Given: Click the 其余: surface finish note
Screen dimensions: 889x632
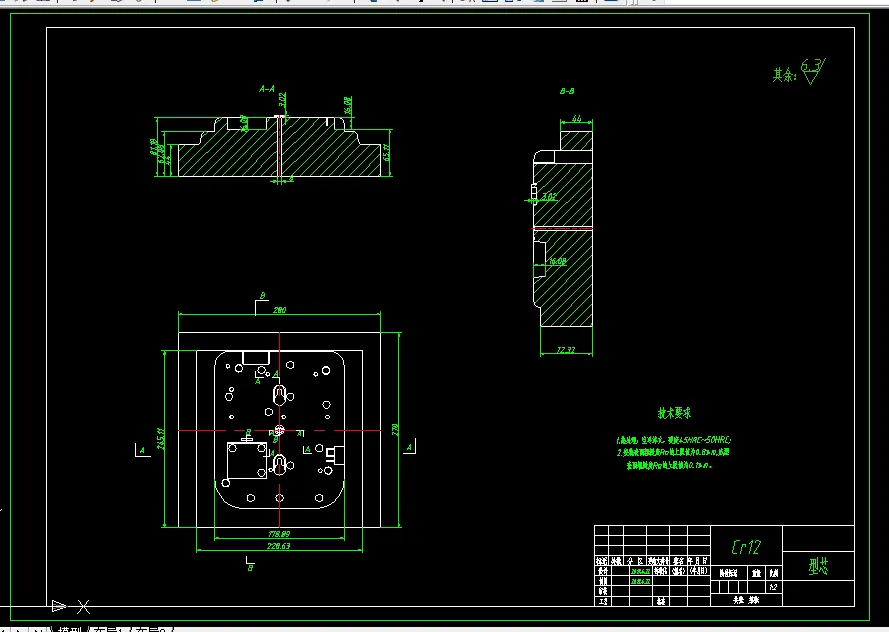Looking at the screenshot, I should click(784, 75).
